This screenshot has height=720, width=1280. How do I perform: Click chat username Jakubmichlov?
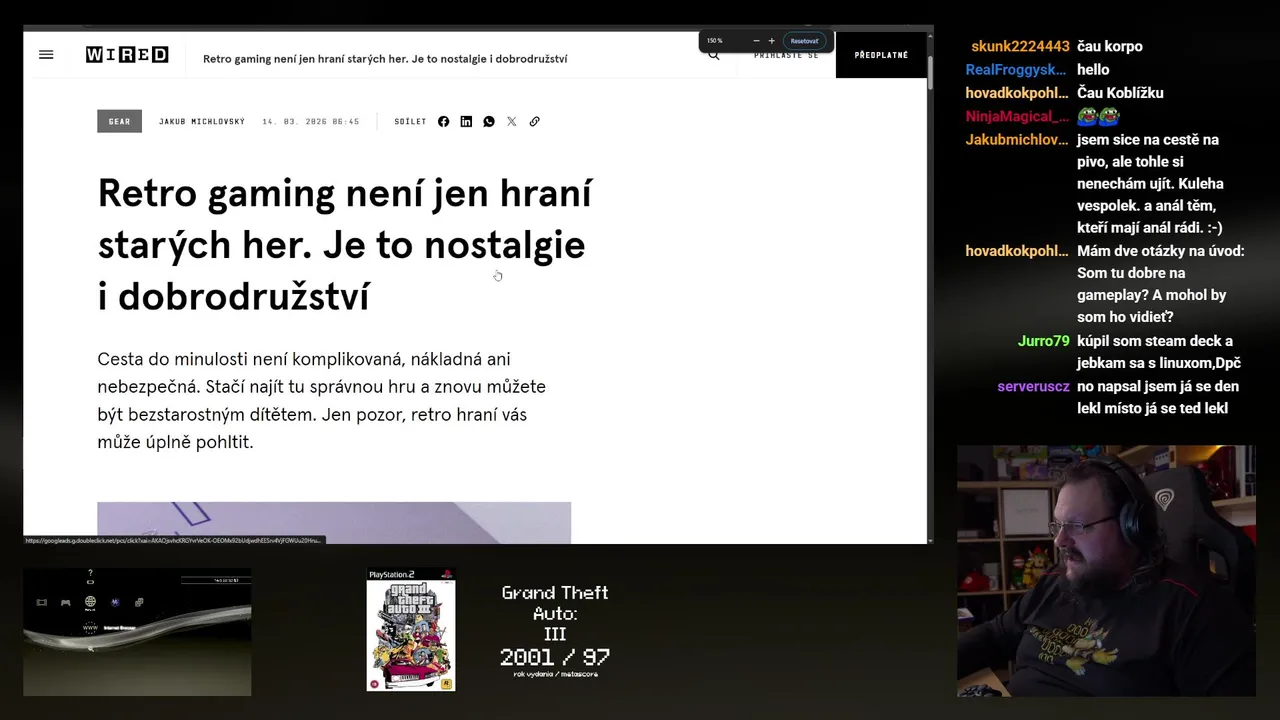1017,139
